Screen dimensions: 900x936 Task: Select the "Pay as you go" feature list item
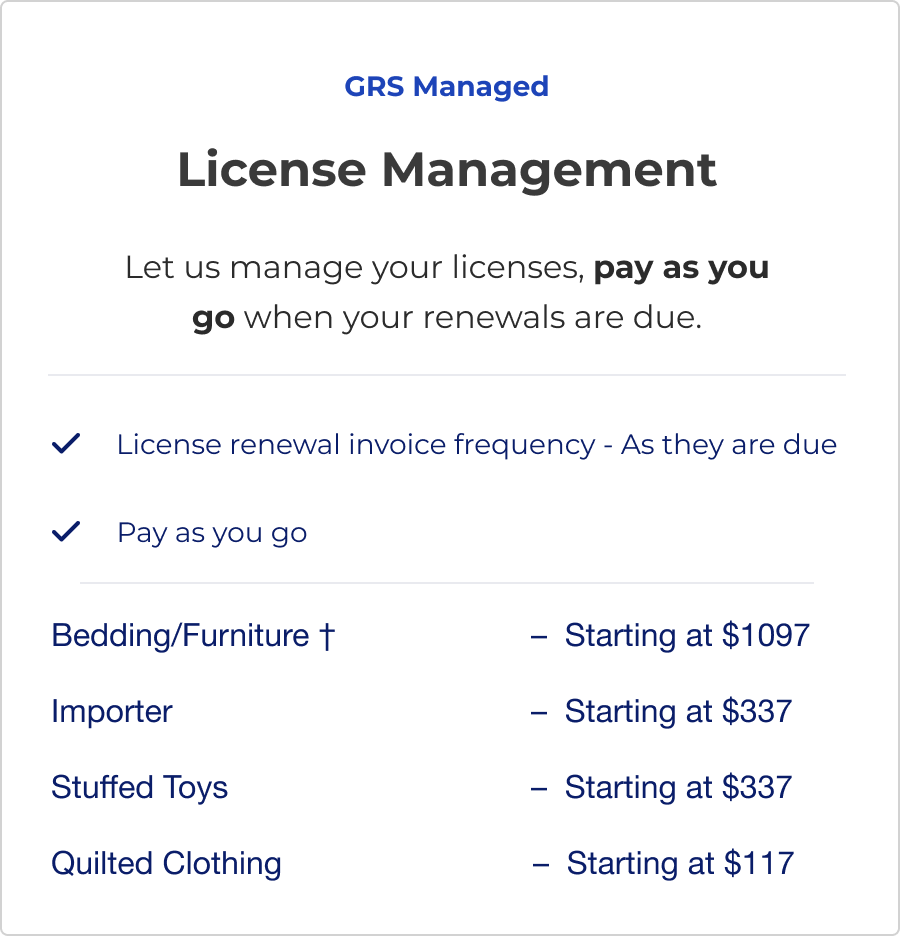click(212, 532)
